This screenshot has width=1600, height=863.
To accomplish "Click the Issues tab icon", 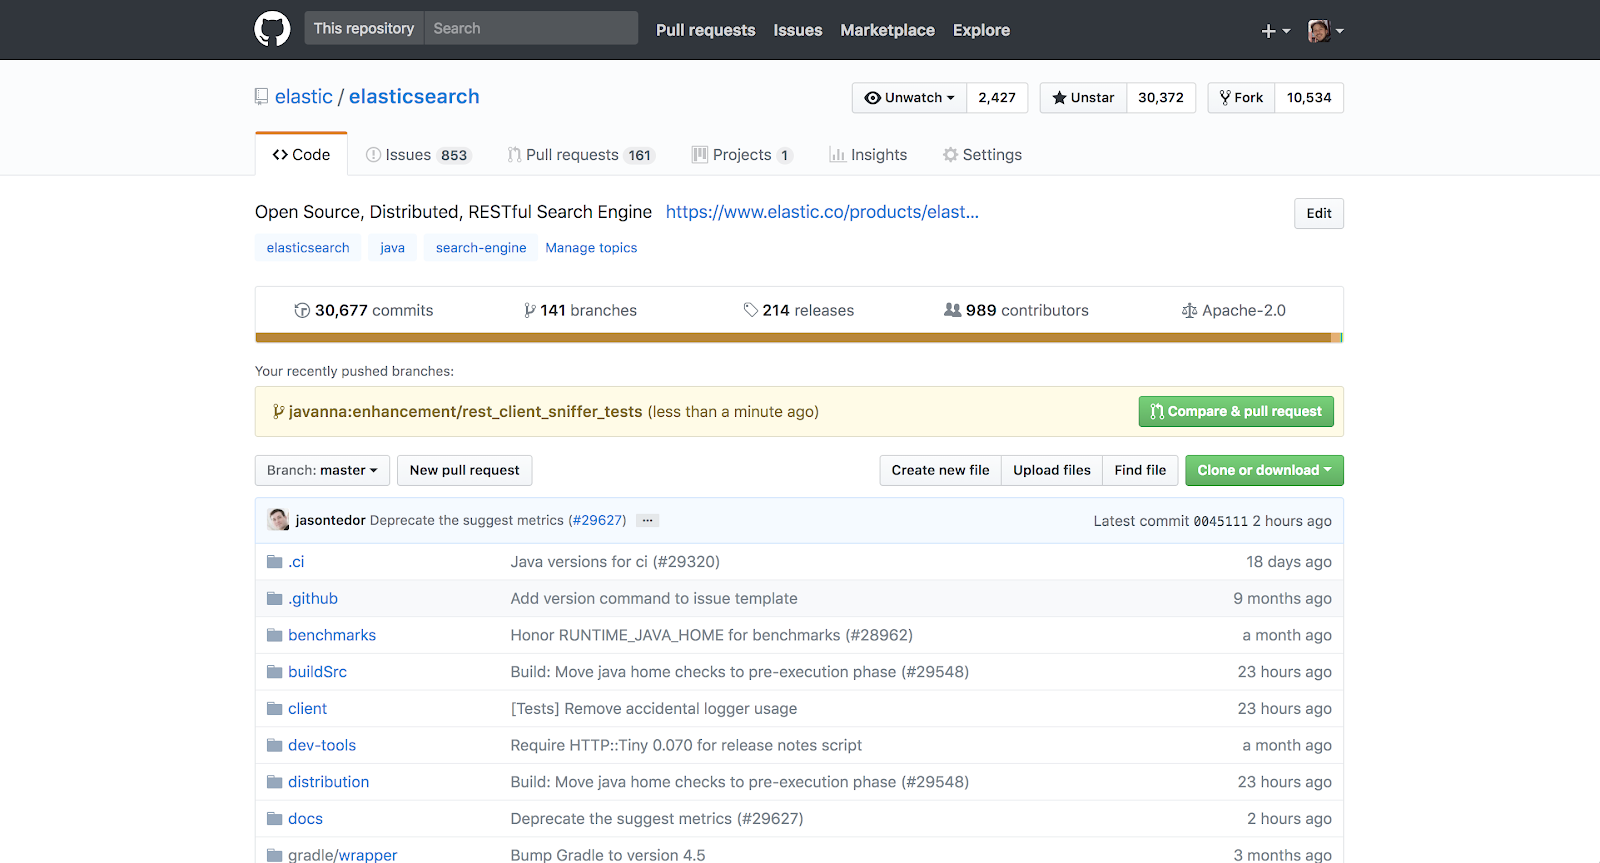I will [x=373, y=155].
